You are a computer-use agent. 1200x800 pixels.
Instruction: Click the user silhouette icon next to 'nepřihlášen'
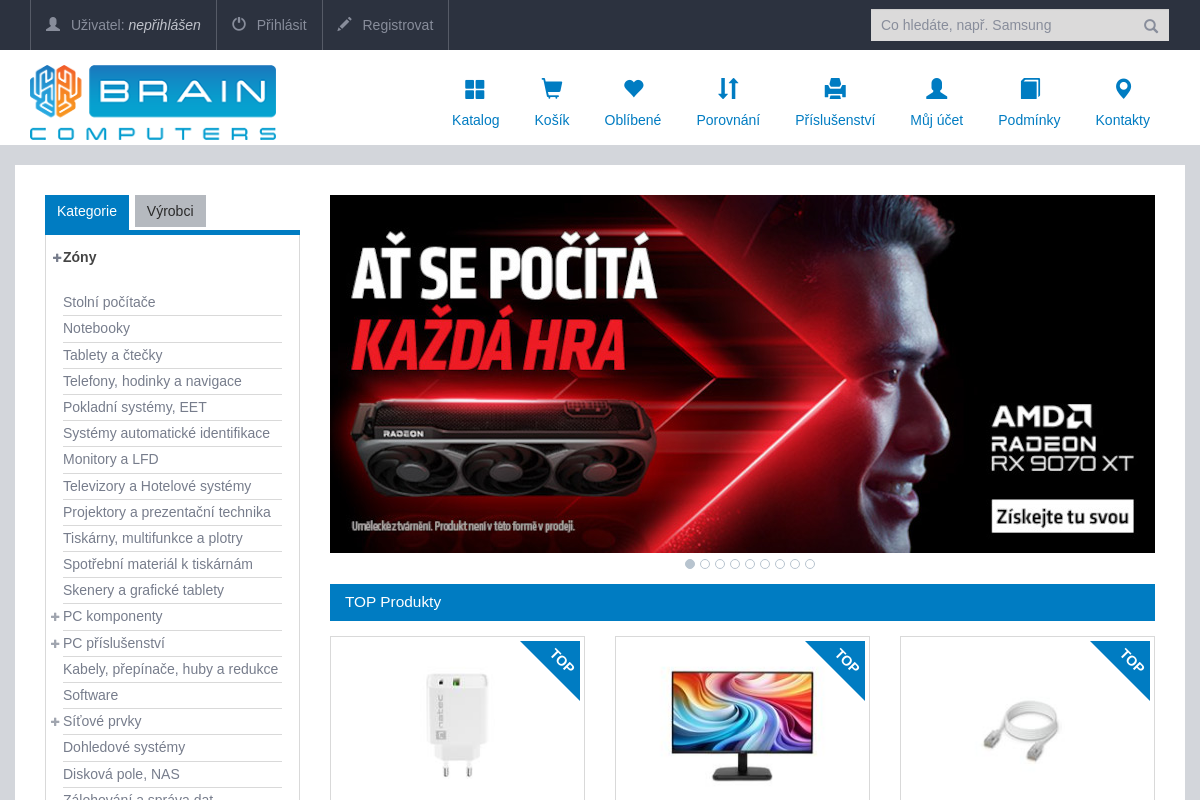click(53, 24)
